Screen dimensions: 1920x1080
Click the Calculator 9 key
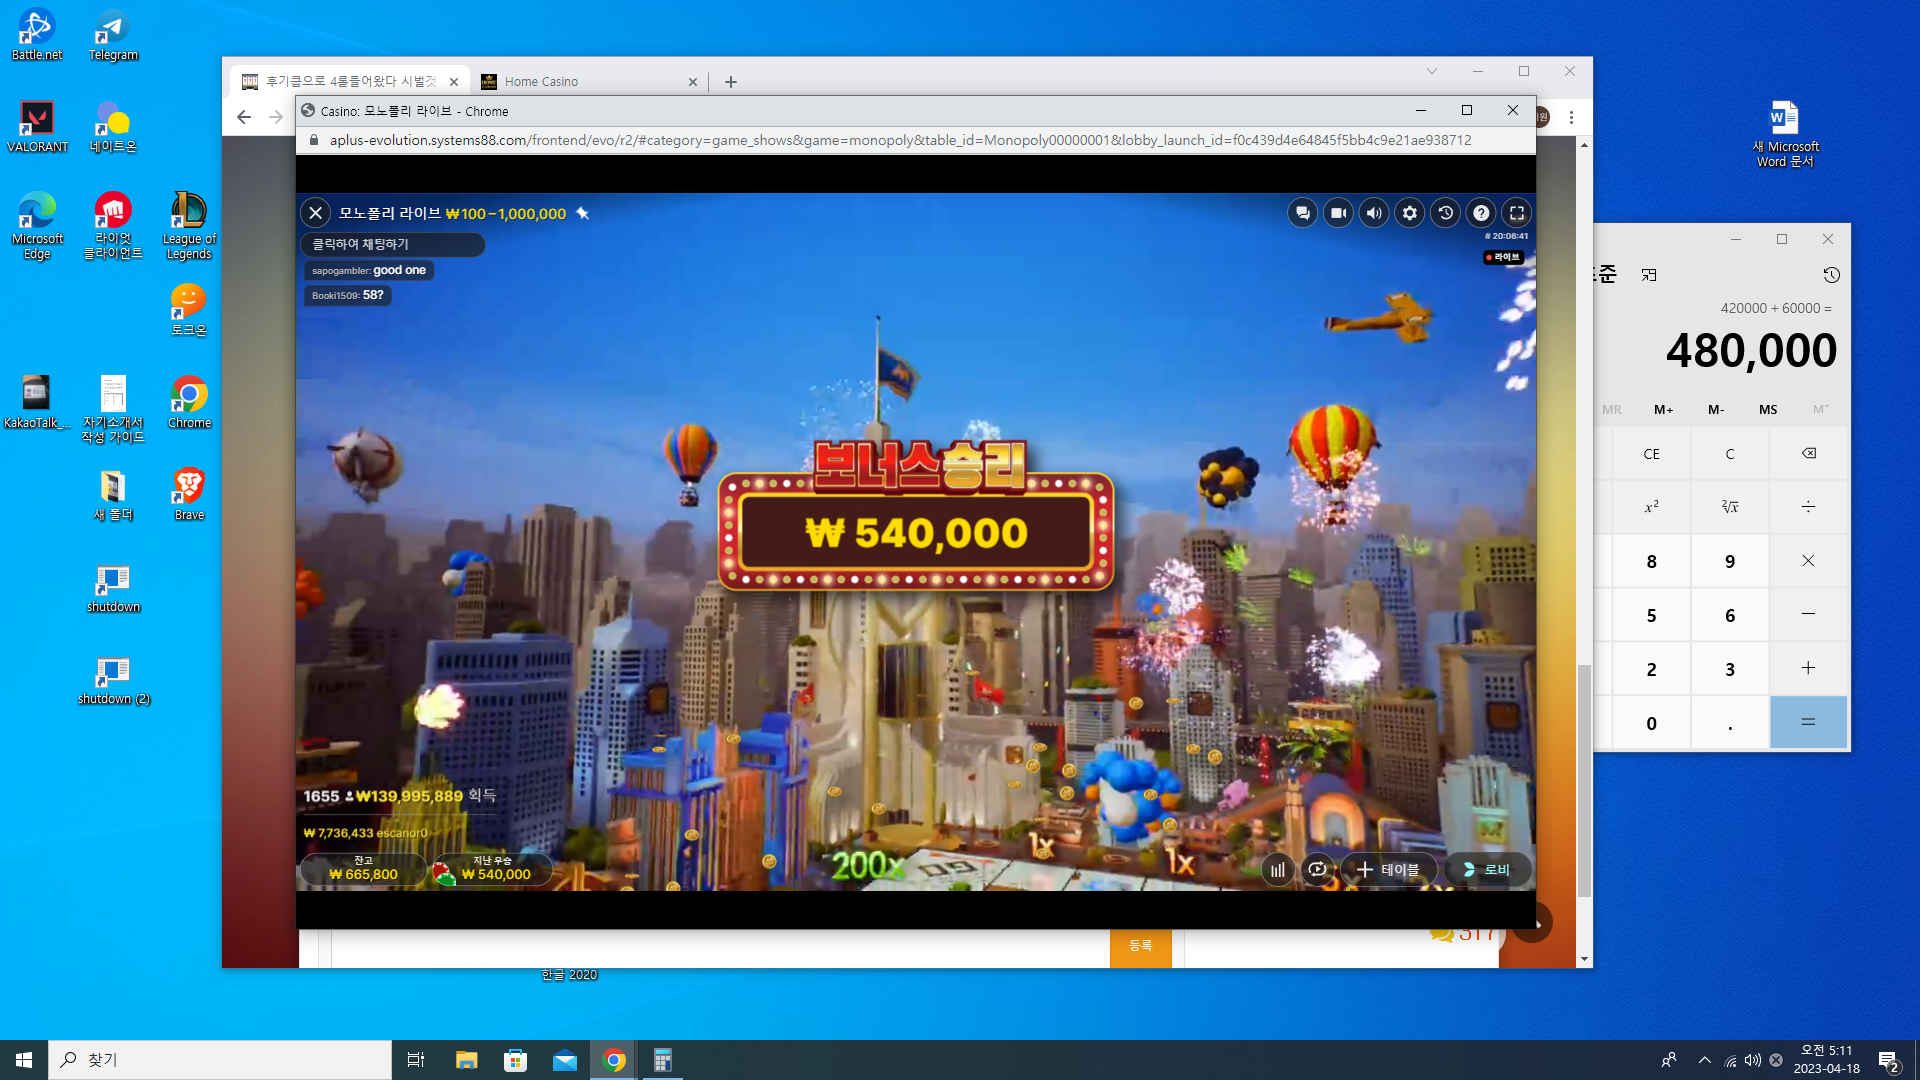coord(1730,561)
